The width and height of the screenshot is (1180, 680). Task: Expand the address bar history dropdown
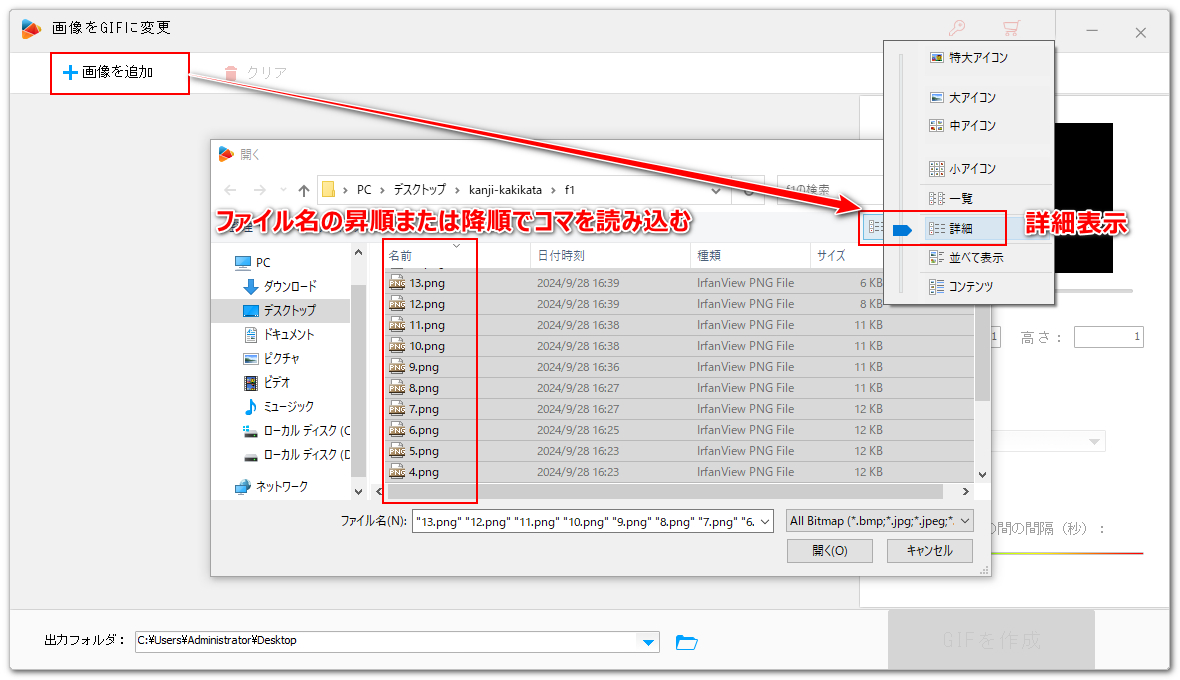(715, 190)
